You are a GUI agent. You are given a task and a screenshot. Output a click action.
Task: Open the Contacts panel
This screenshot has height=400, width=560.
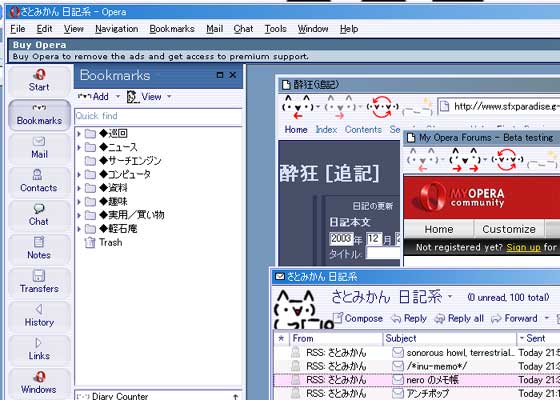pyautogui.click(x=39, y=181)
